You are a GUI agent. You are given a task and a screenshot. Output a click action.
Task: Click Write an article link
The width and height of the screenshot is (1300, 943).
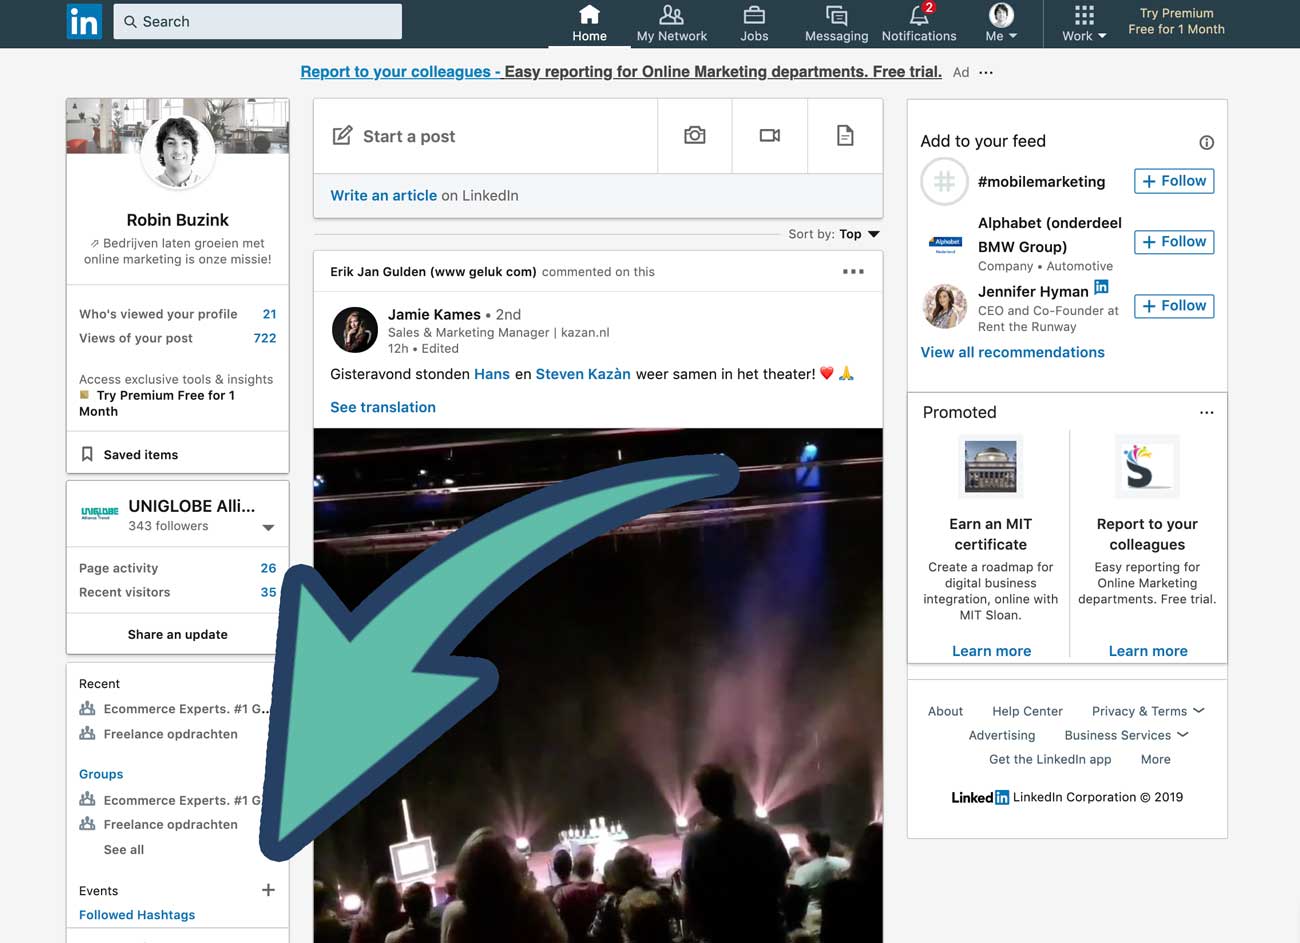384,195
